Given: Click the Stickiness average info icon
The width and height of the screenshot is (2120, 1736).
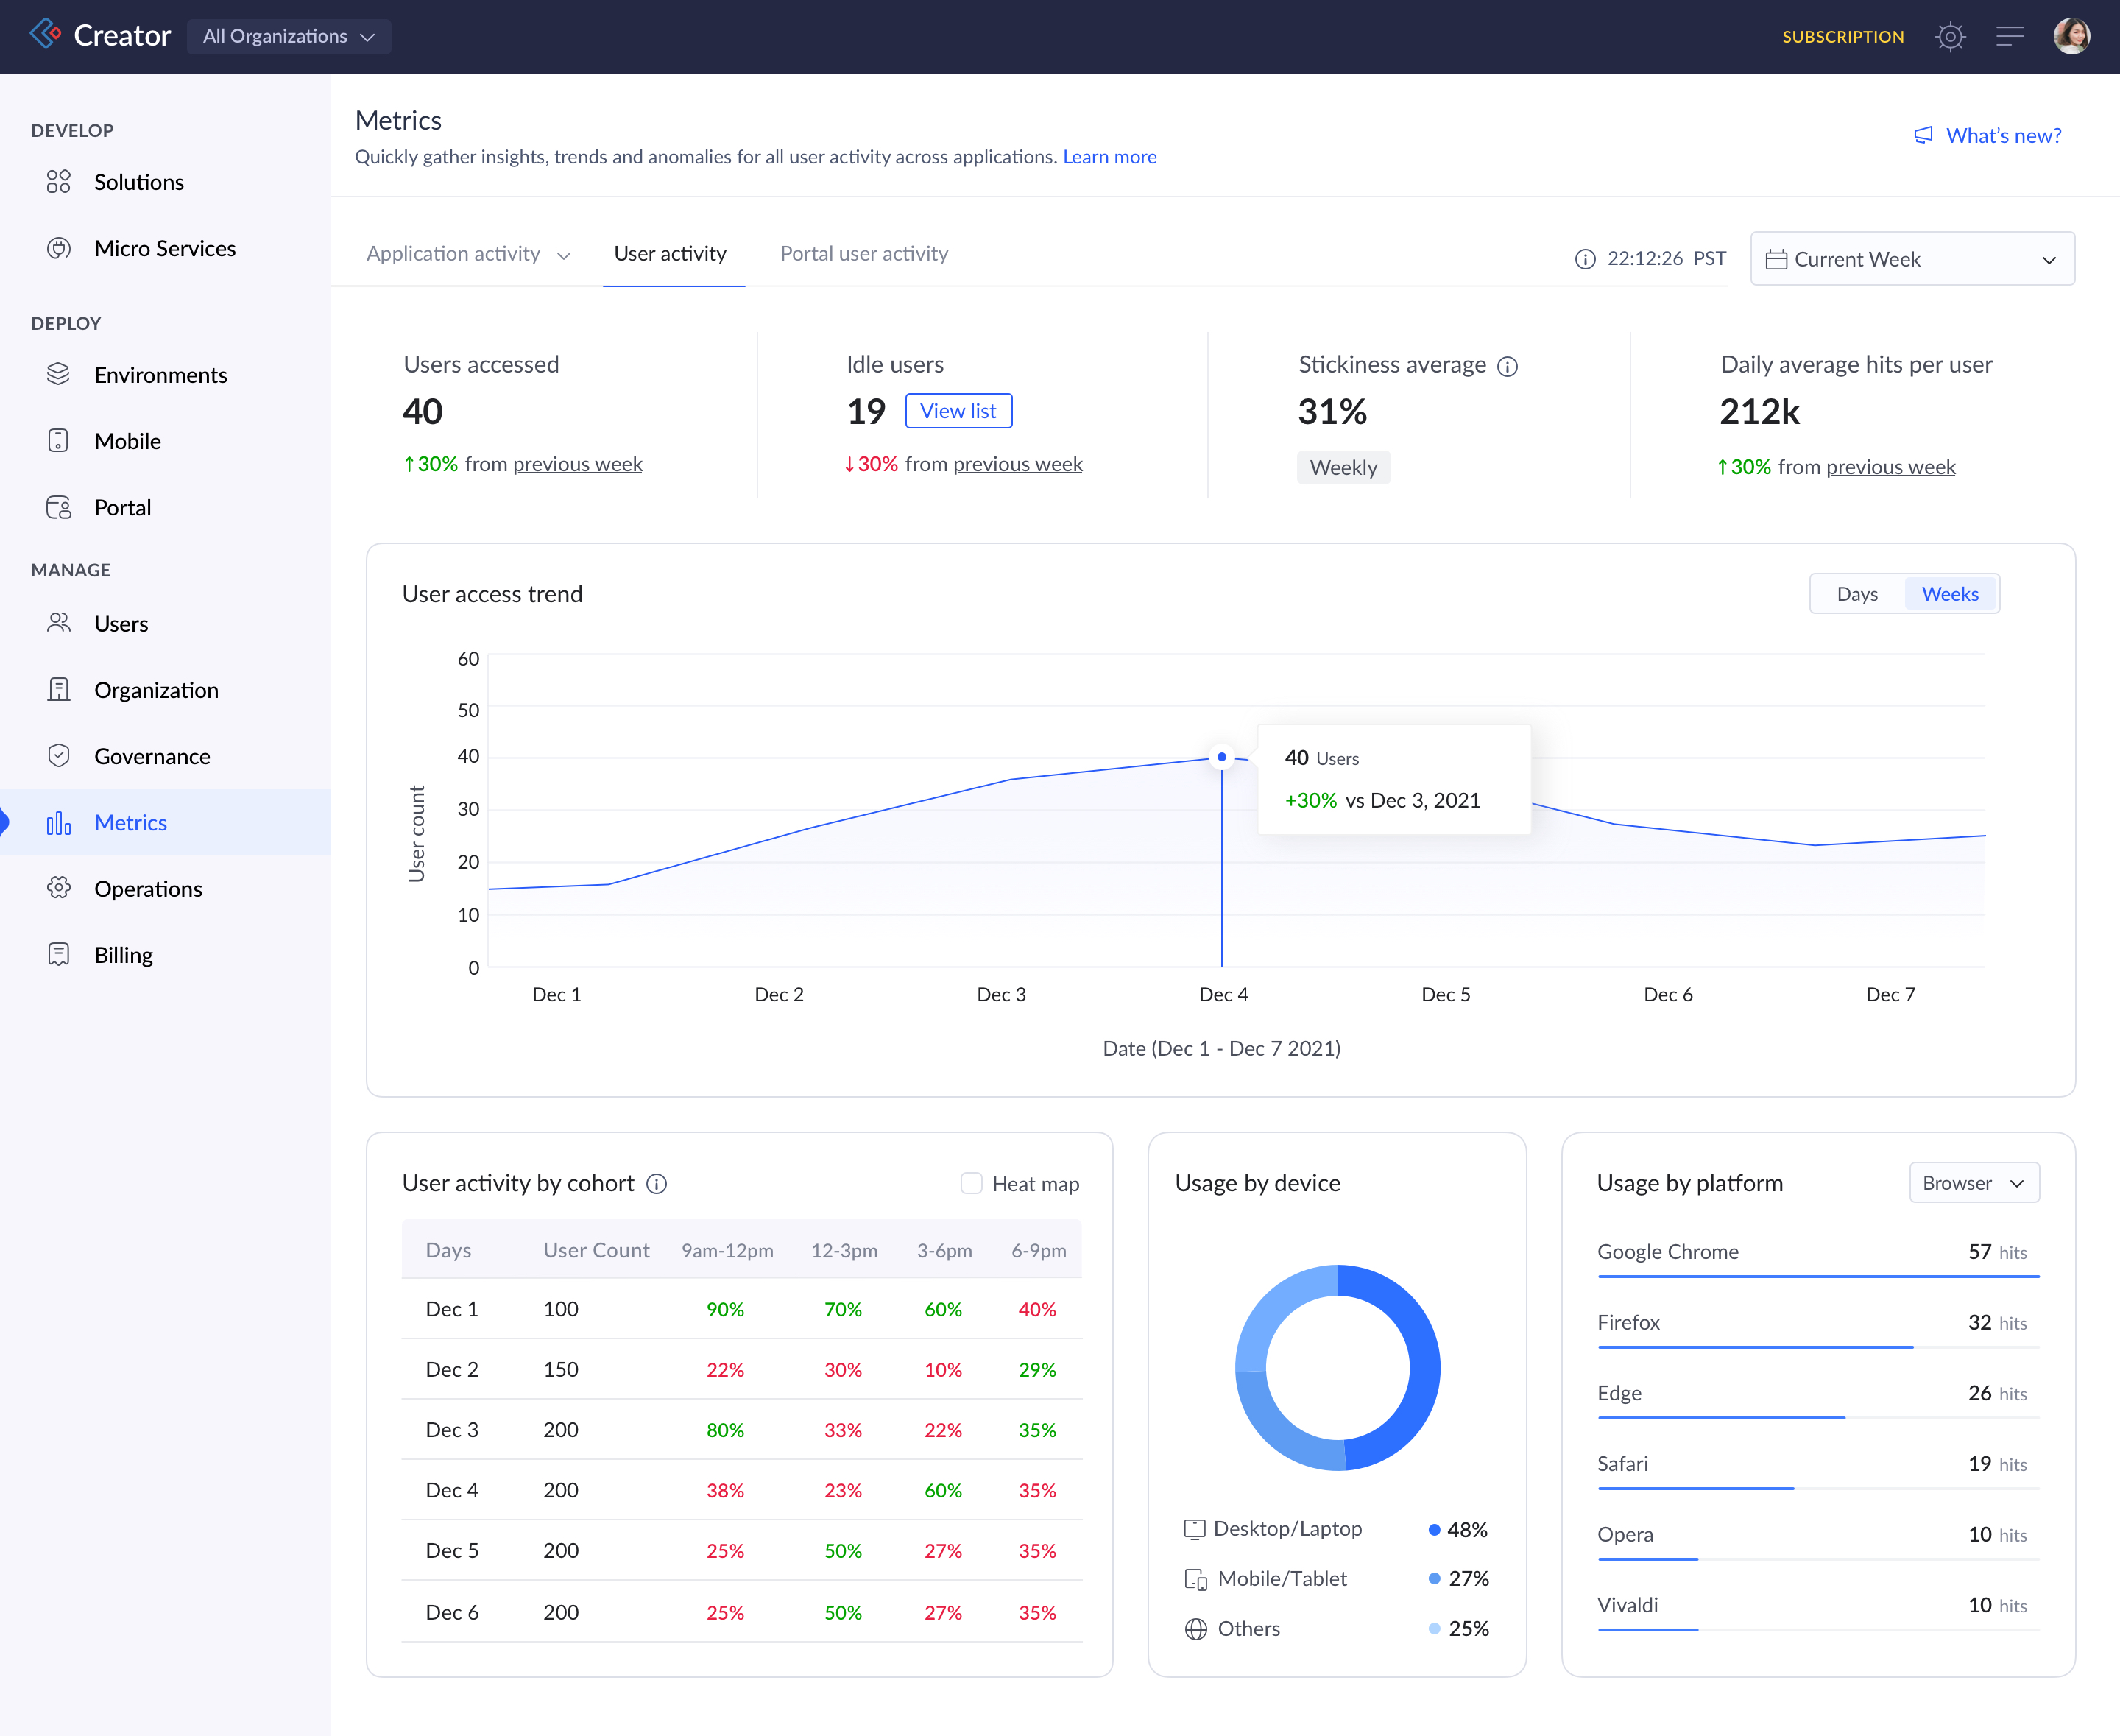Looking at the screenshot, I should pyautogui.click(x=1507, y=367).
